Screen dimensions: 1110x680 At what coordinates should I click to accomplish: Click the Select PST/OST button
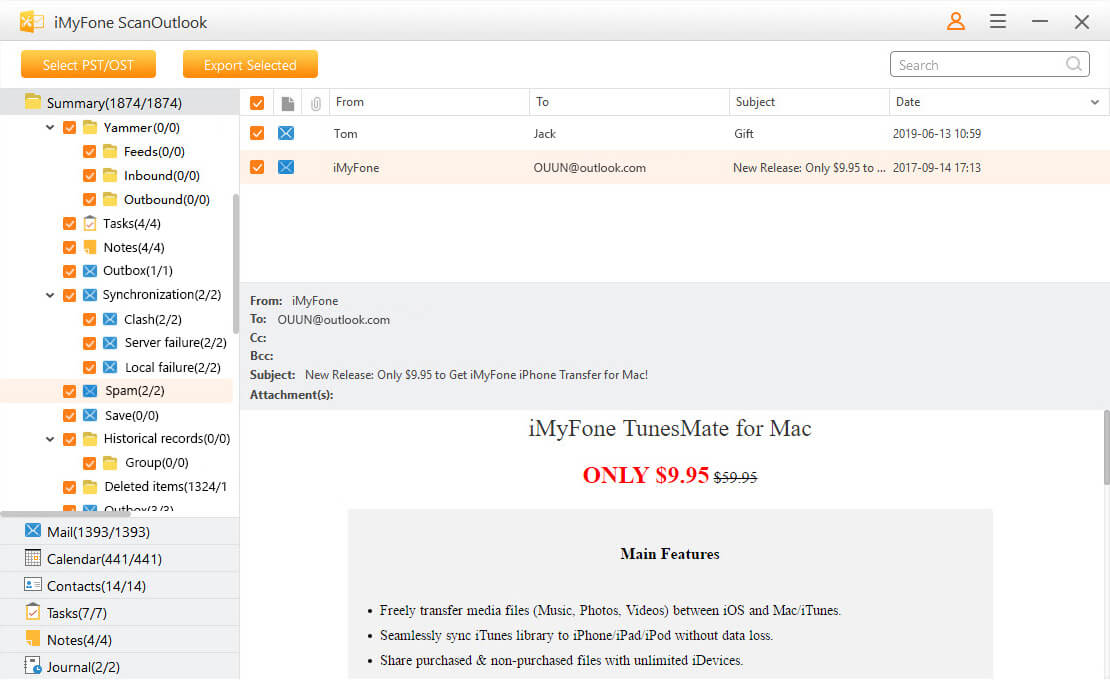88,63
